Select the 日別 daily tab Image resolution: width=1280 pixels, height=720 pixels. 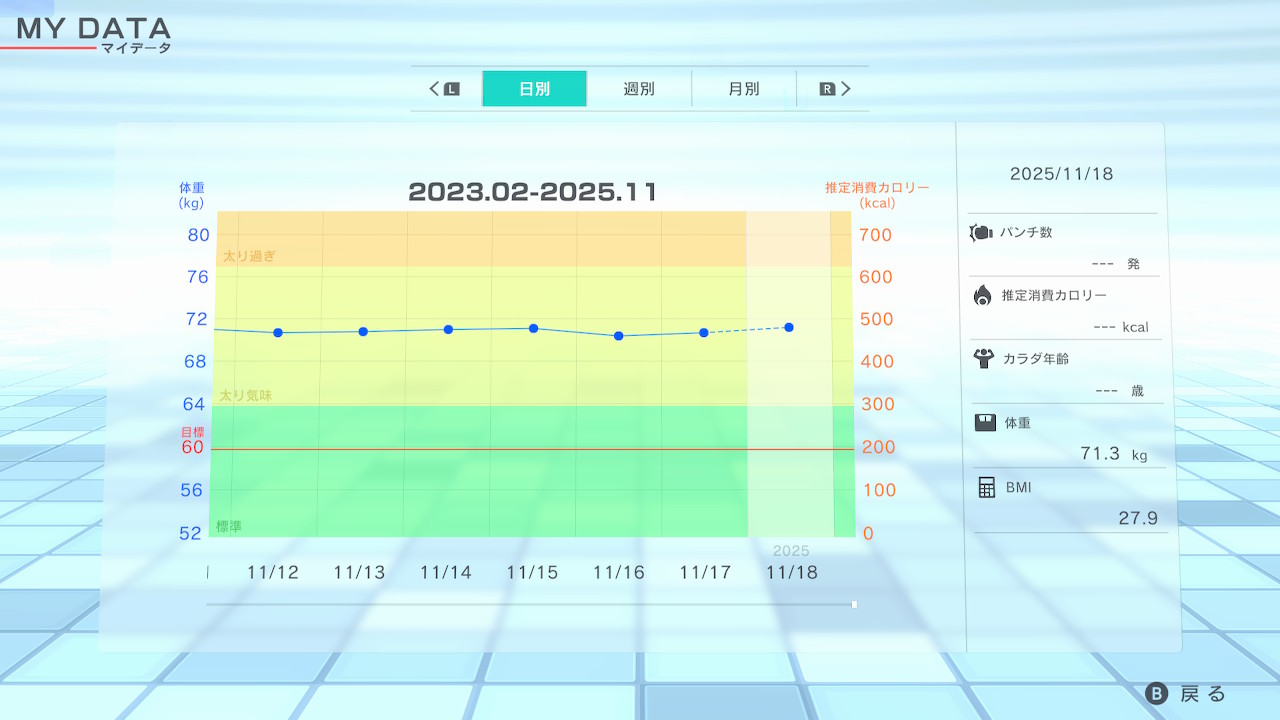point(534,89)
